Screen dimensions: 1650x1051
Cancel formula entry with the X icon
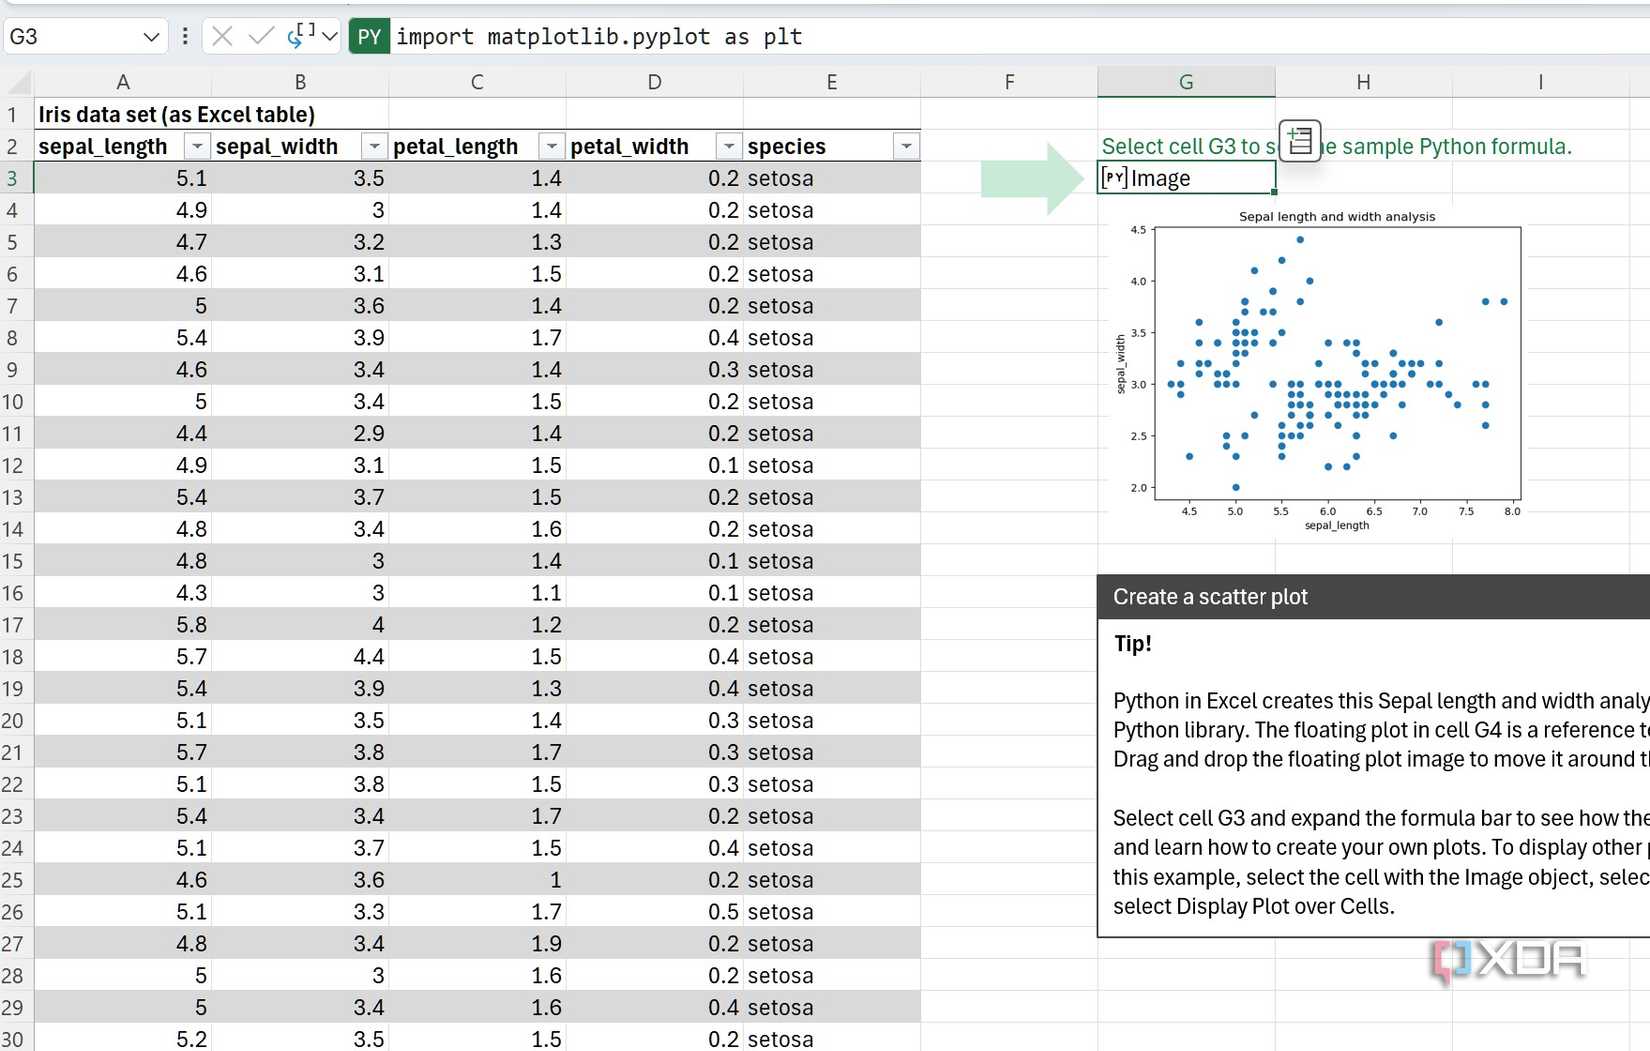222,36
